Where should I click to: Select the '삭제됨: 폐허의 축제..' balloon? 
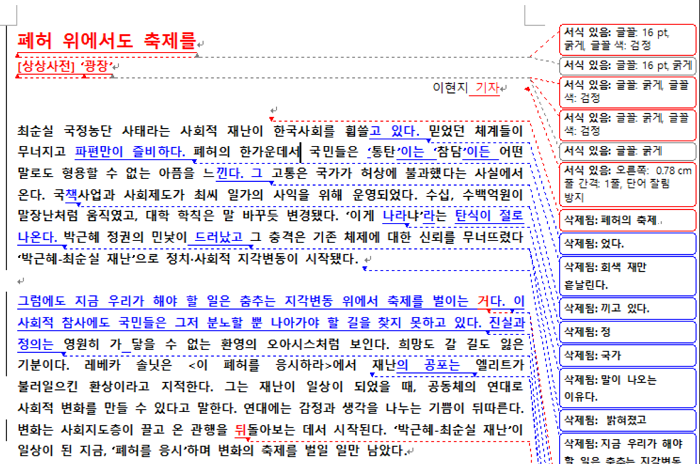coord(627,220)
